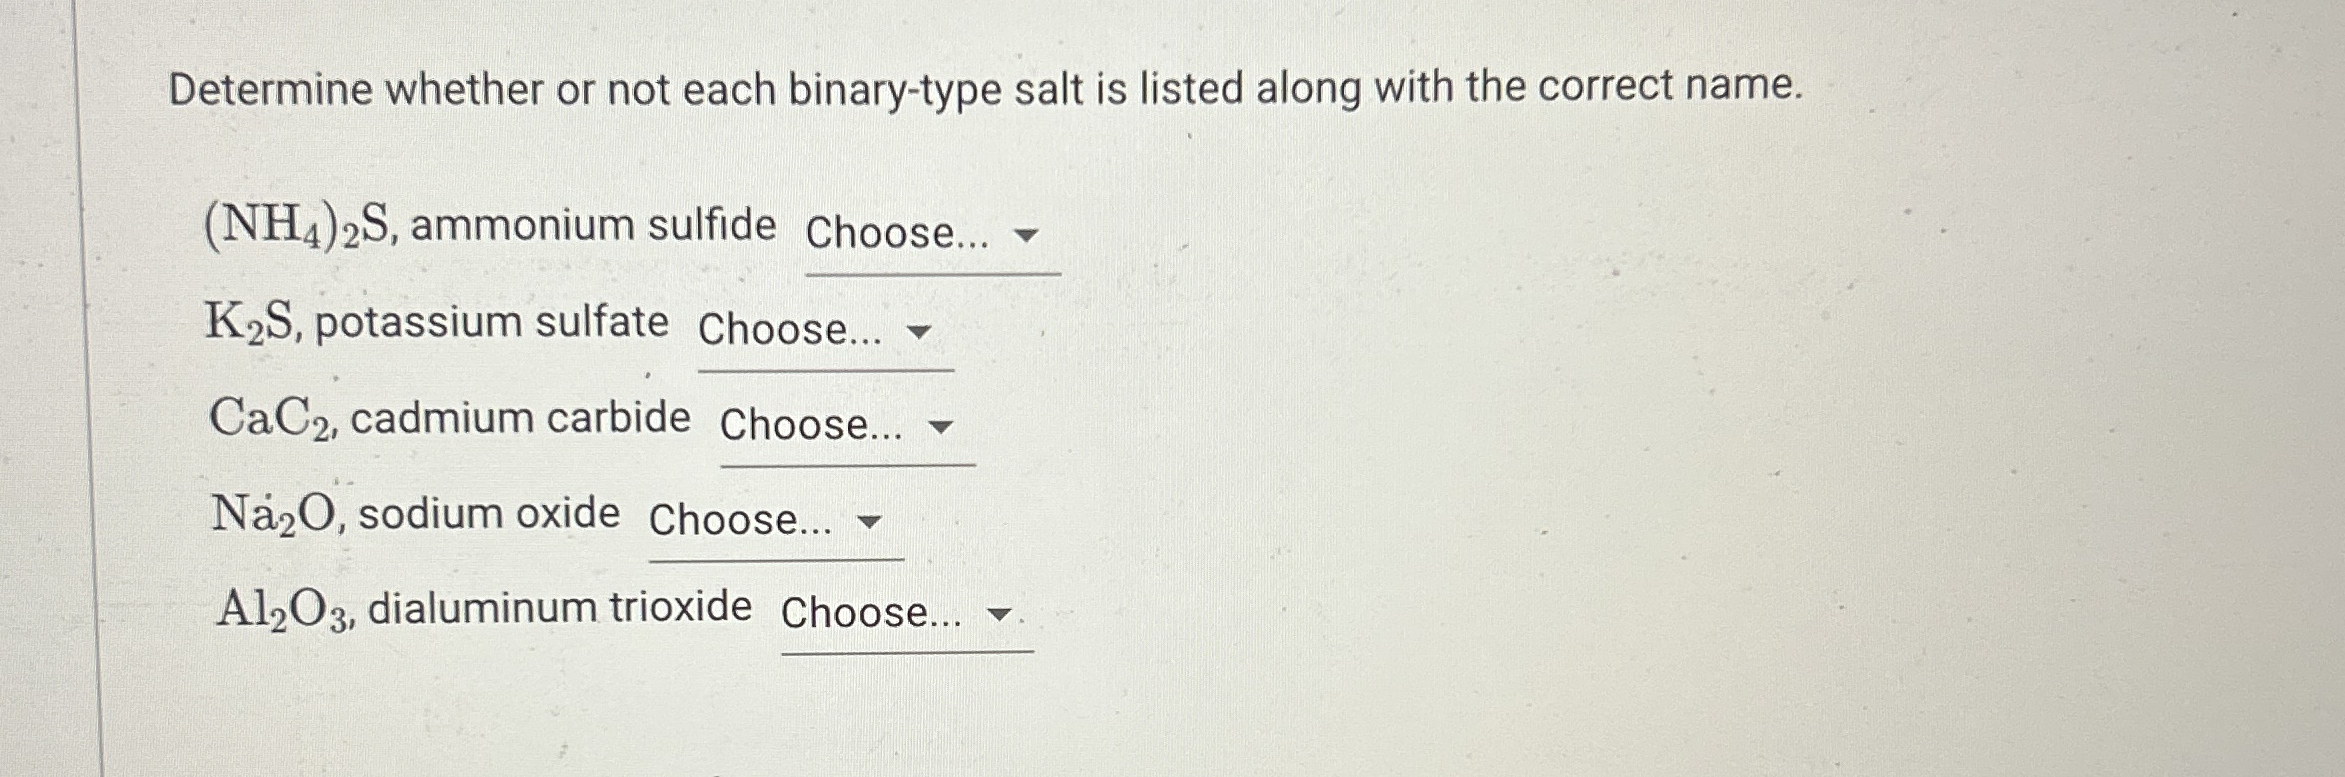
Task: Click the arrow next to sodium oxide Choose field
Action: (867, 522)
